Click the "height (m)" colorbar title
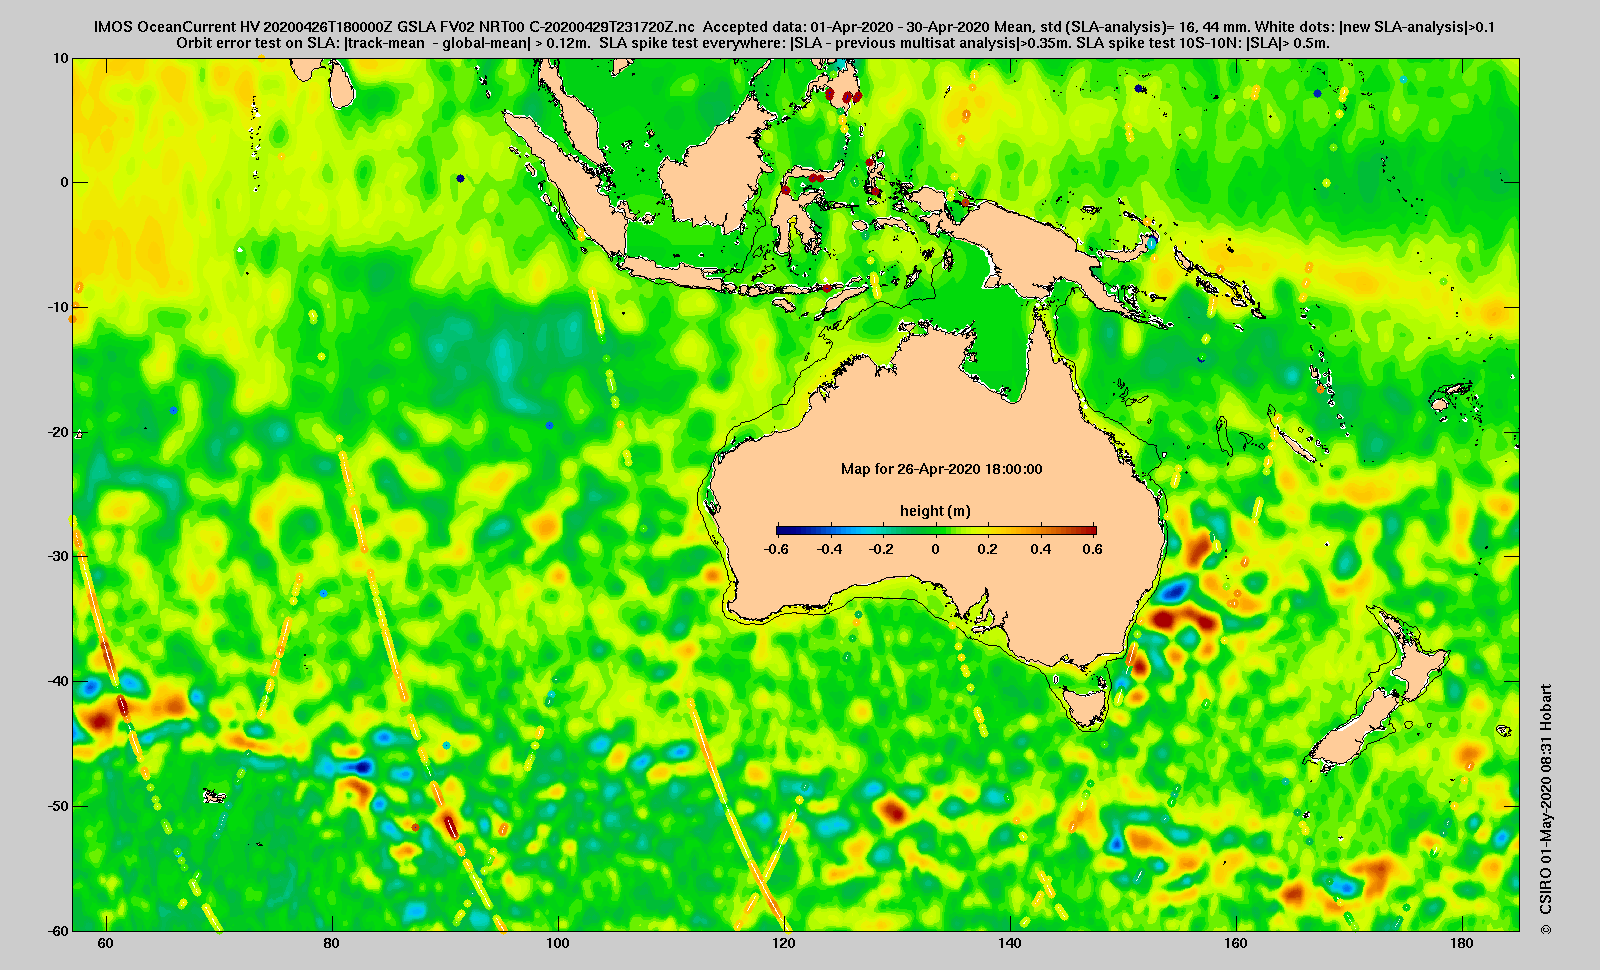 [x=935, y=511]
